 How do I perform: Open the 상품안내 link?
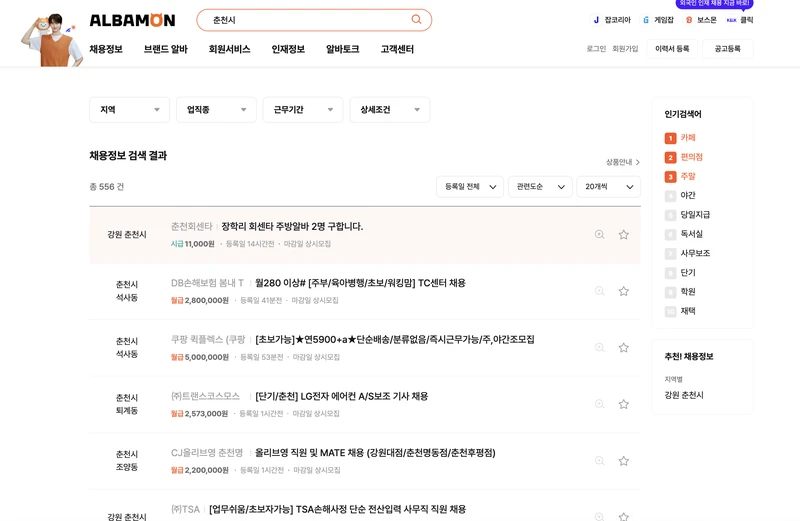click(x=622, y=162)
